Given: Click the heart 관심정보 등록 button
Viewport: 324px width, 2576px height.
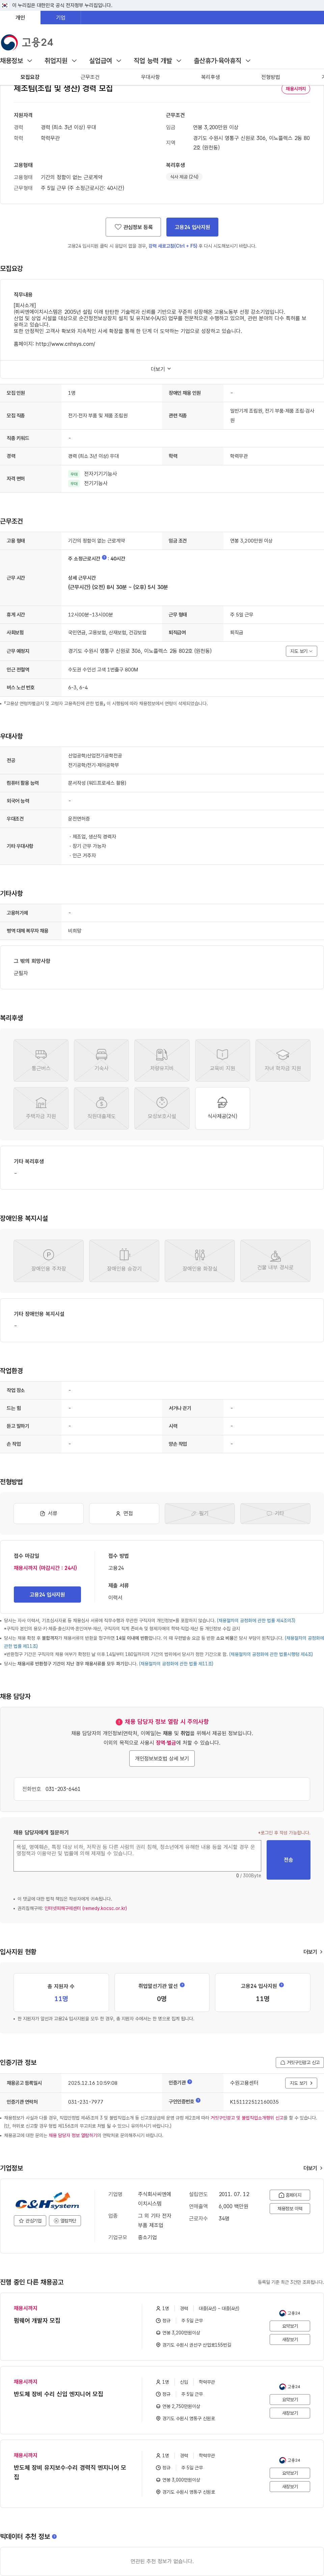Looking at the screenshot, I should click(x=133, y=227).
